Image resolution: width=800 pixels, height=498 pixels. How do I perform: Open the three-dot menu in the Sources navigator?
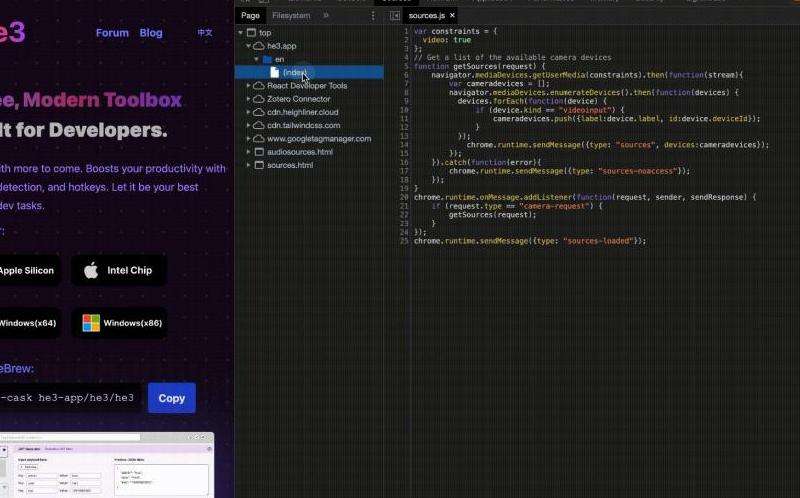pyautogui.click(x=373, y=16)
